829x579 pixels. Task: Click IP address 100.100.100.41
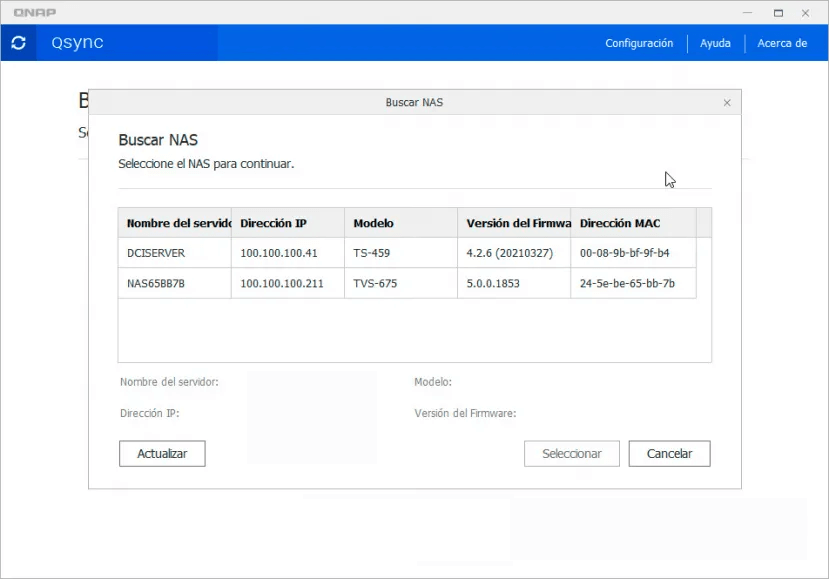tap(279, 253)
